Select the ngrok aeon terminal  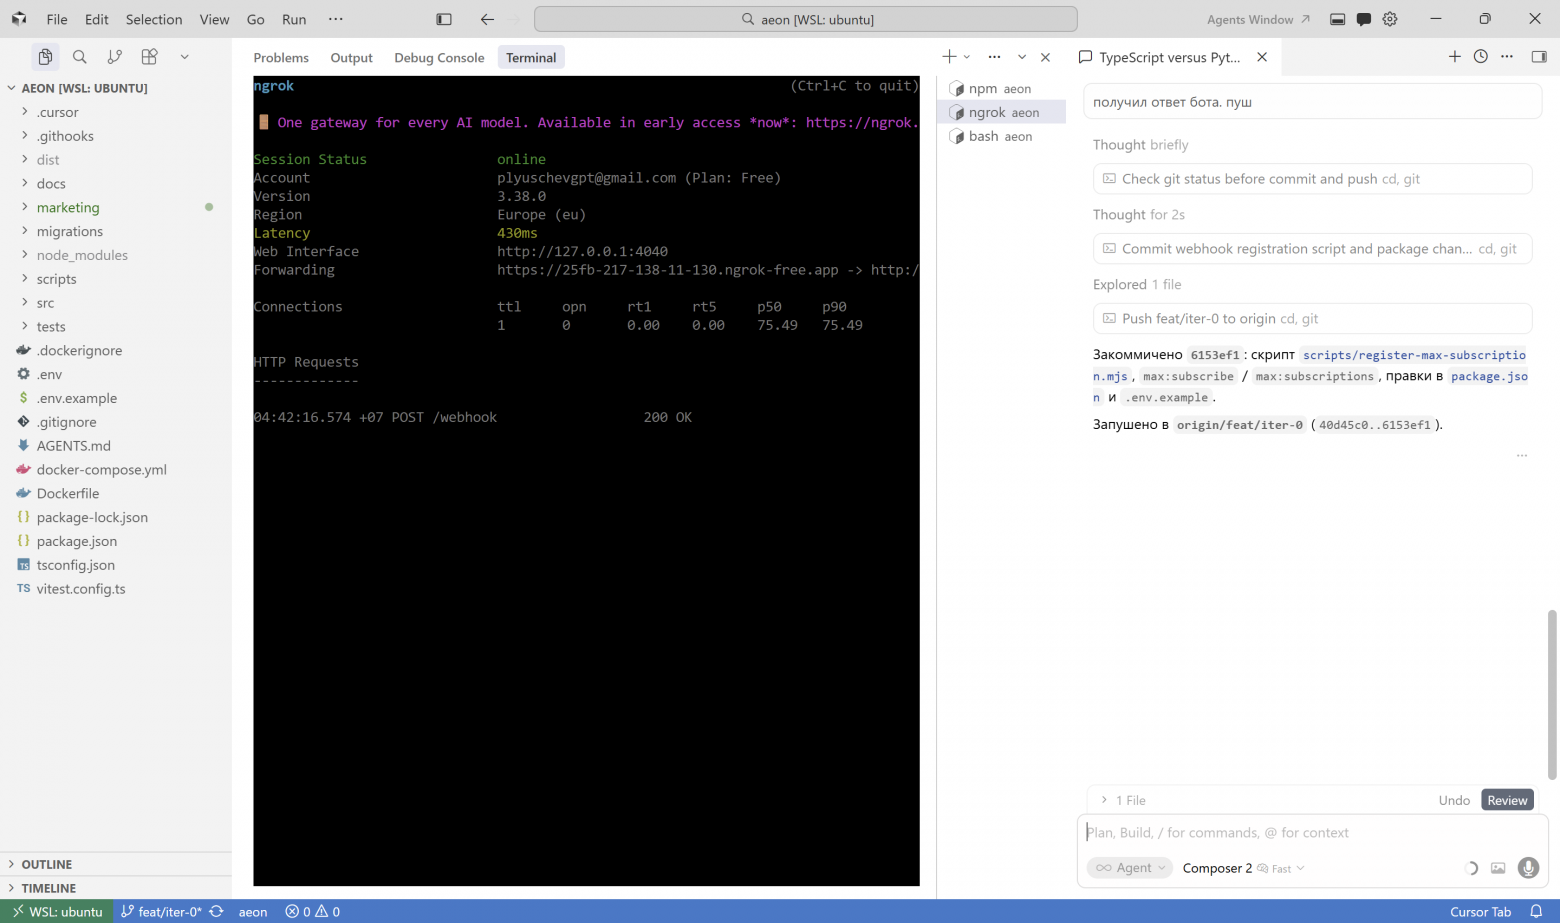pyautogui.click(x=1001, y=112)
